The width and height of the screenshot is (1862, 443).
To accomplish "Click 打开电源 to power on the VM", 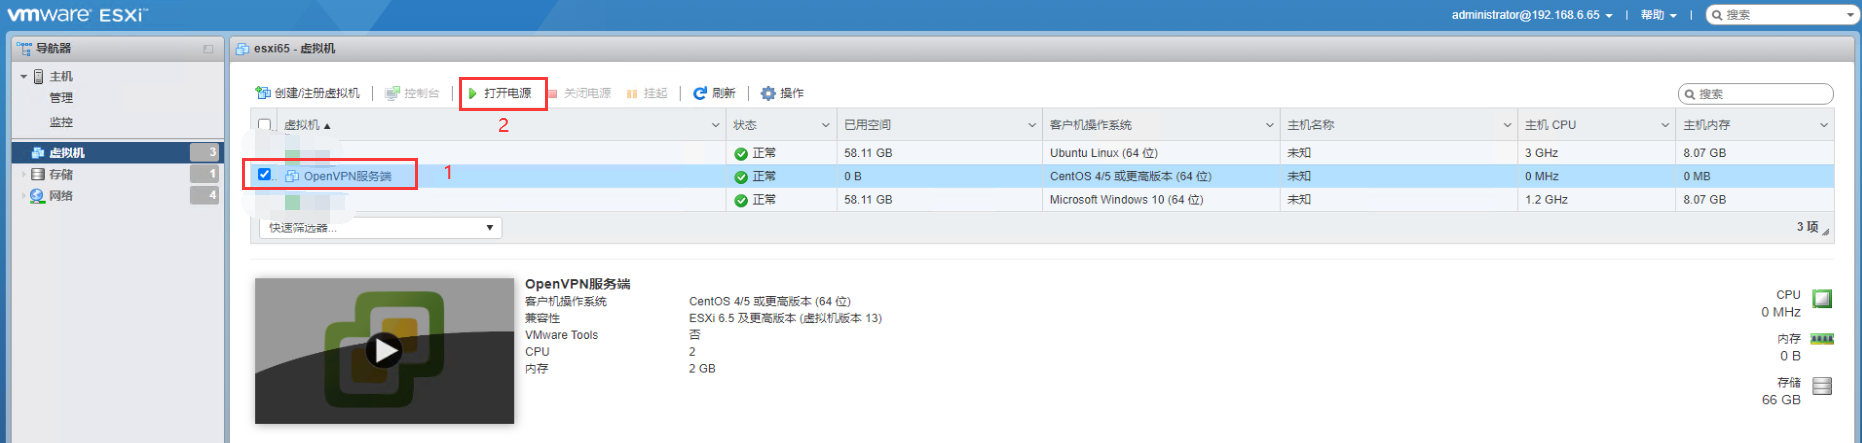I will pos(500,93).
